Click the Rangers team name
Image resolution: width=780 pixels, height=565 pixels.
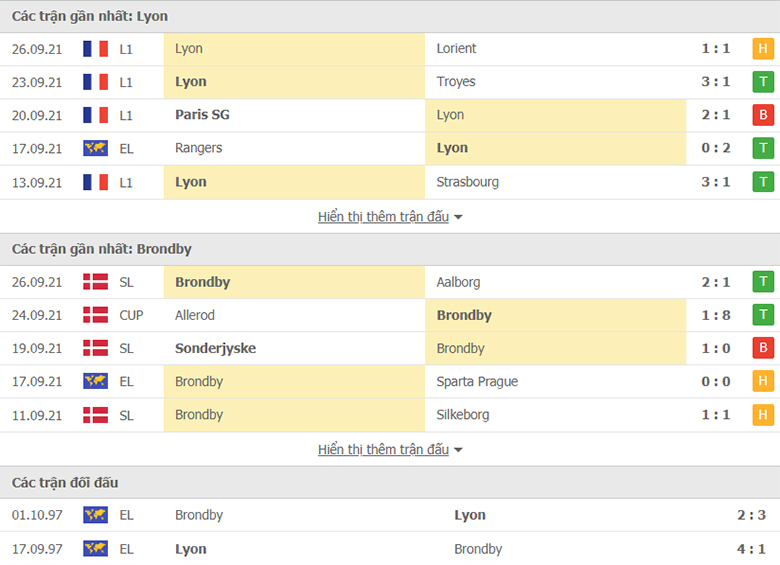point(198,148)
